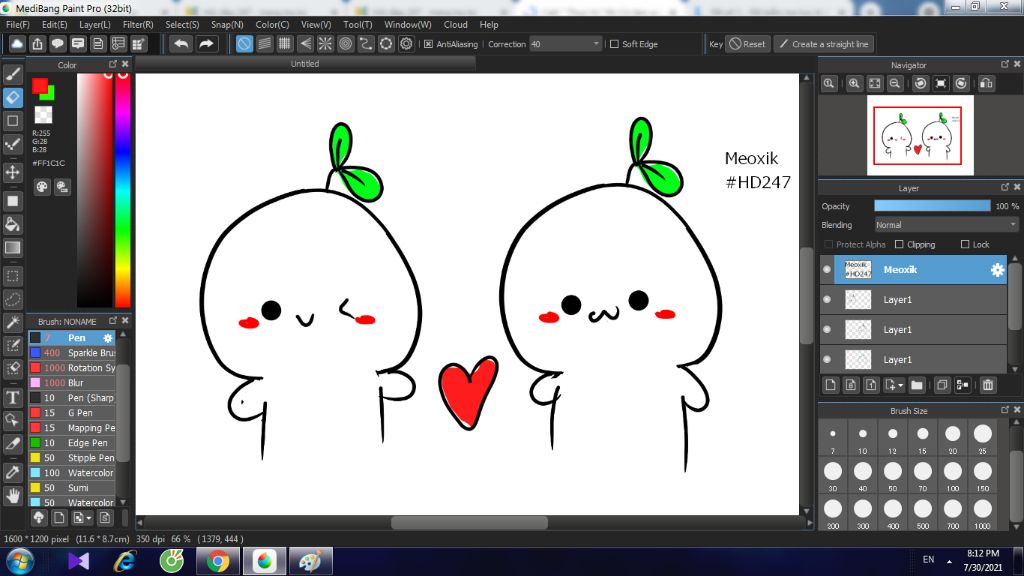Switch to the Untitled canvas tab
The height and width of the screenshot is (576, 1024).
[x=305, y=64]
